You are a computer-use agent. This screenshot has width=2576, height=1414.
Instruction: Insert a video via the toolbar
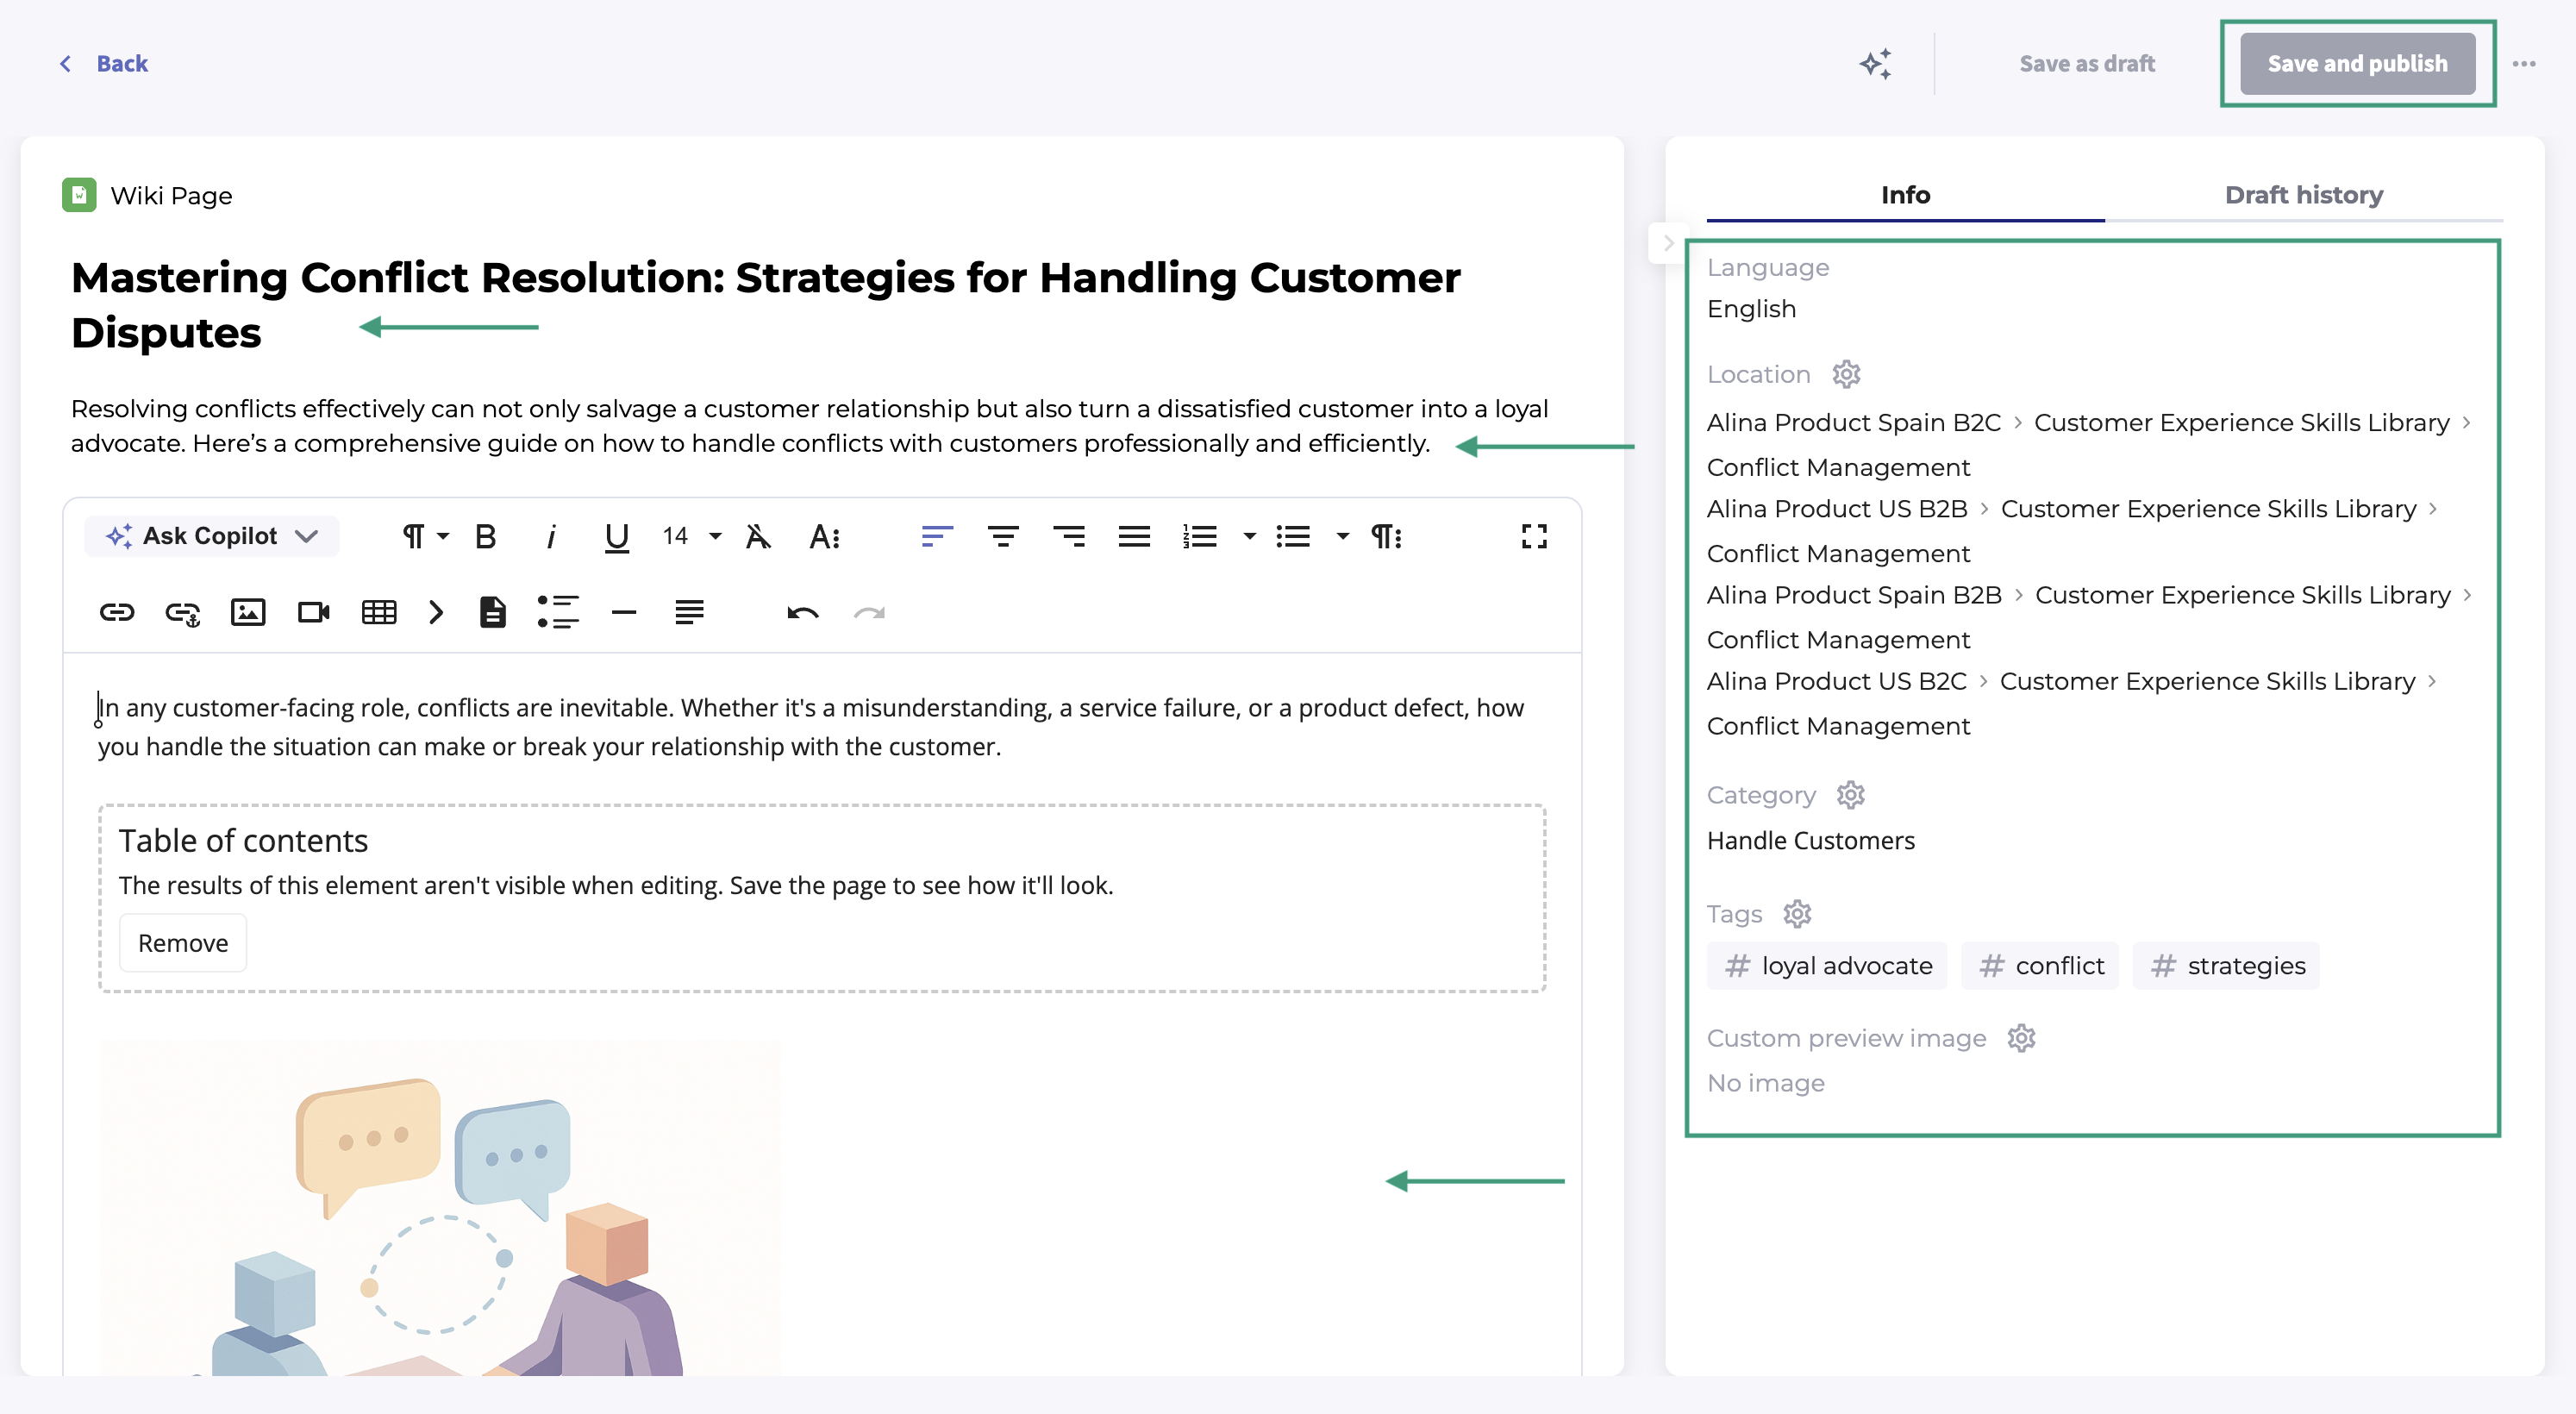coord(313,612)
